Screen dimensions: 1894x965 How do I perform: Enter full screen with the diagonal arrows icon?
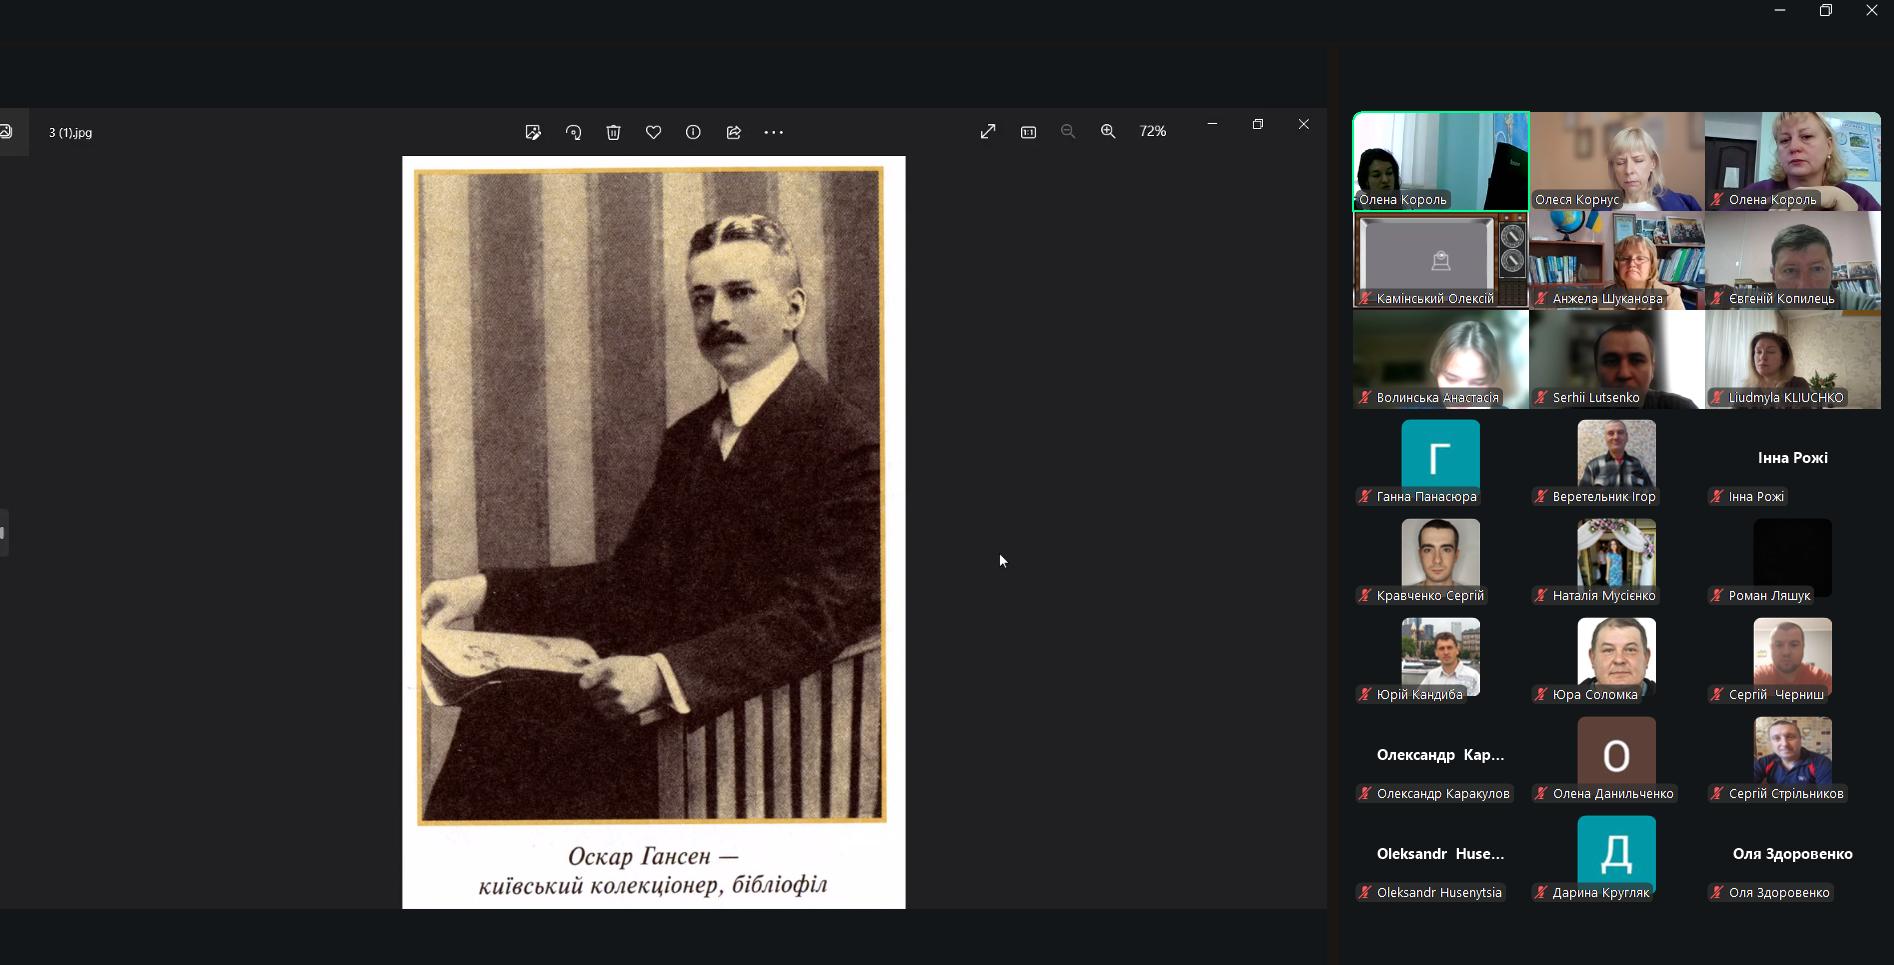point(988,131)
